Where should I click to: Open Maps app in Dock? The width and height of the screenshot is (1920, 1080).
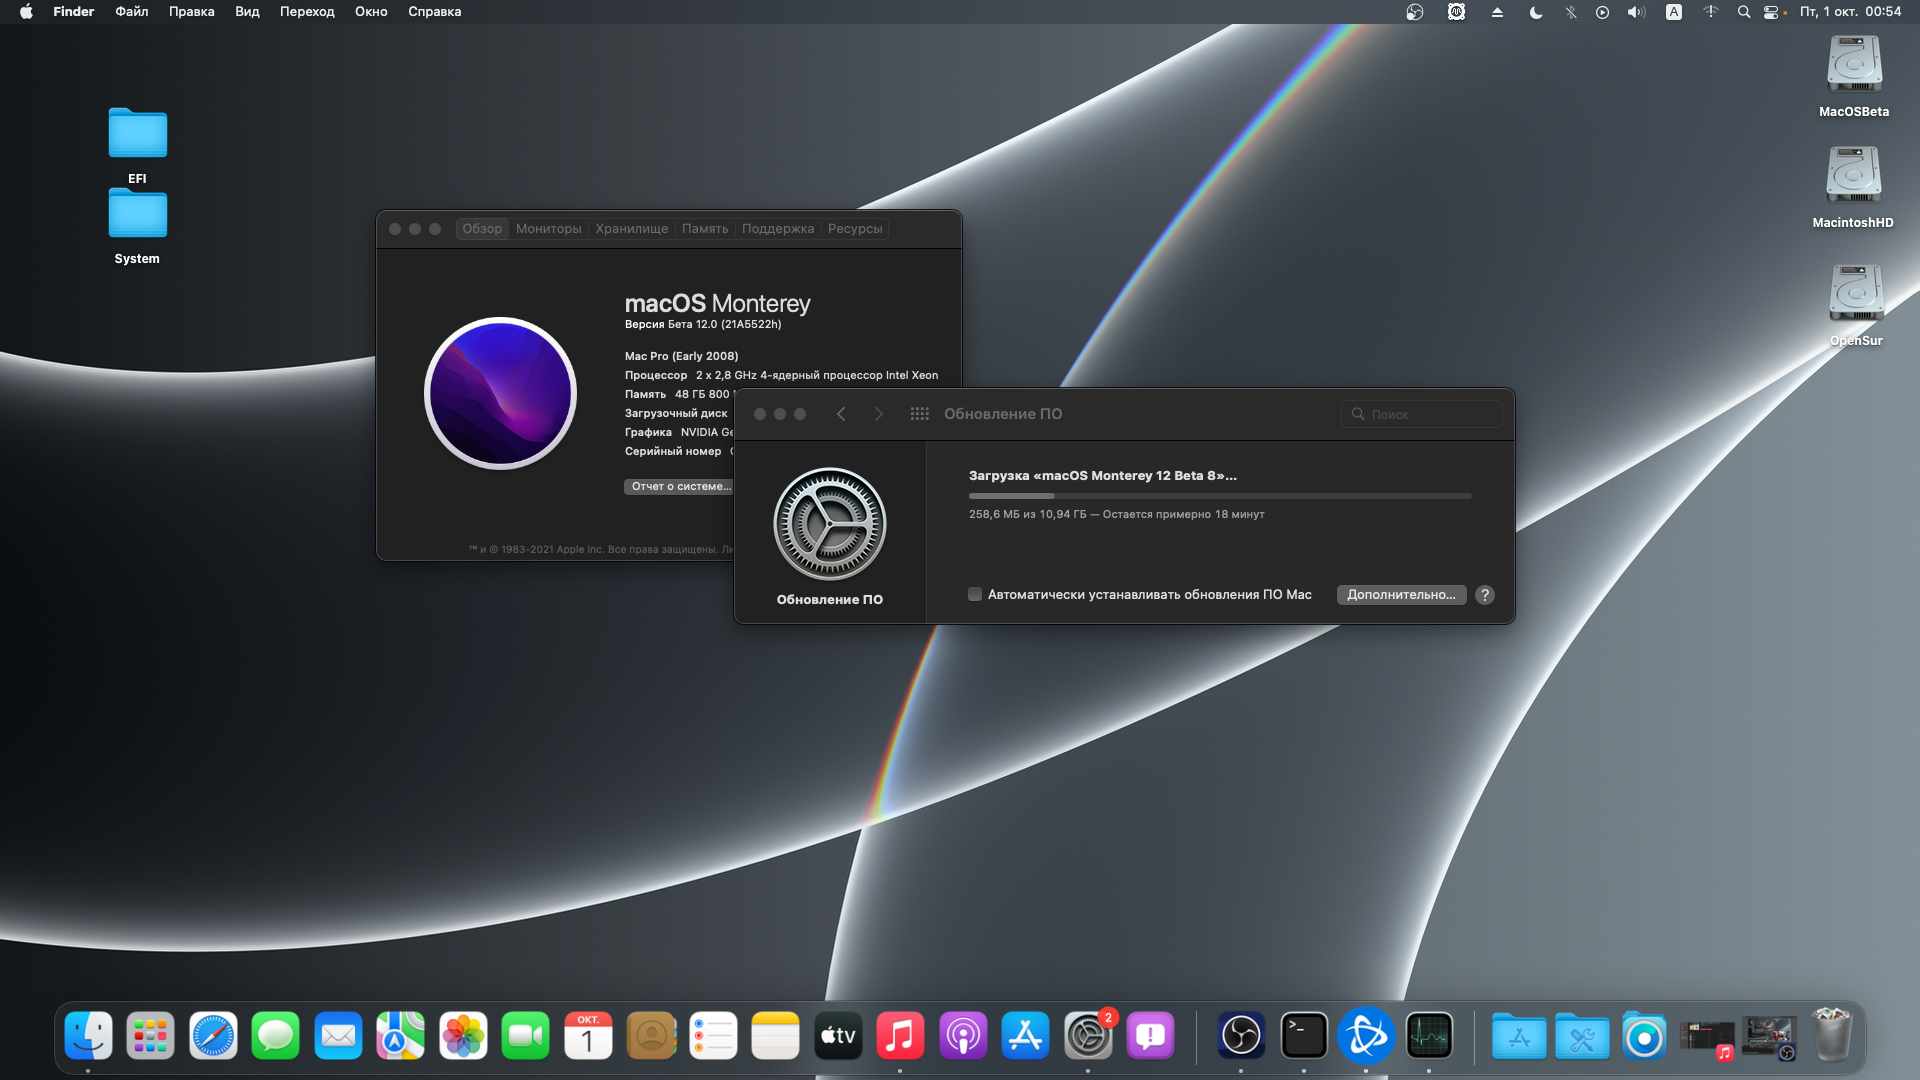tap(400, 1036)
